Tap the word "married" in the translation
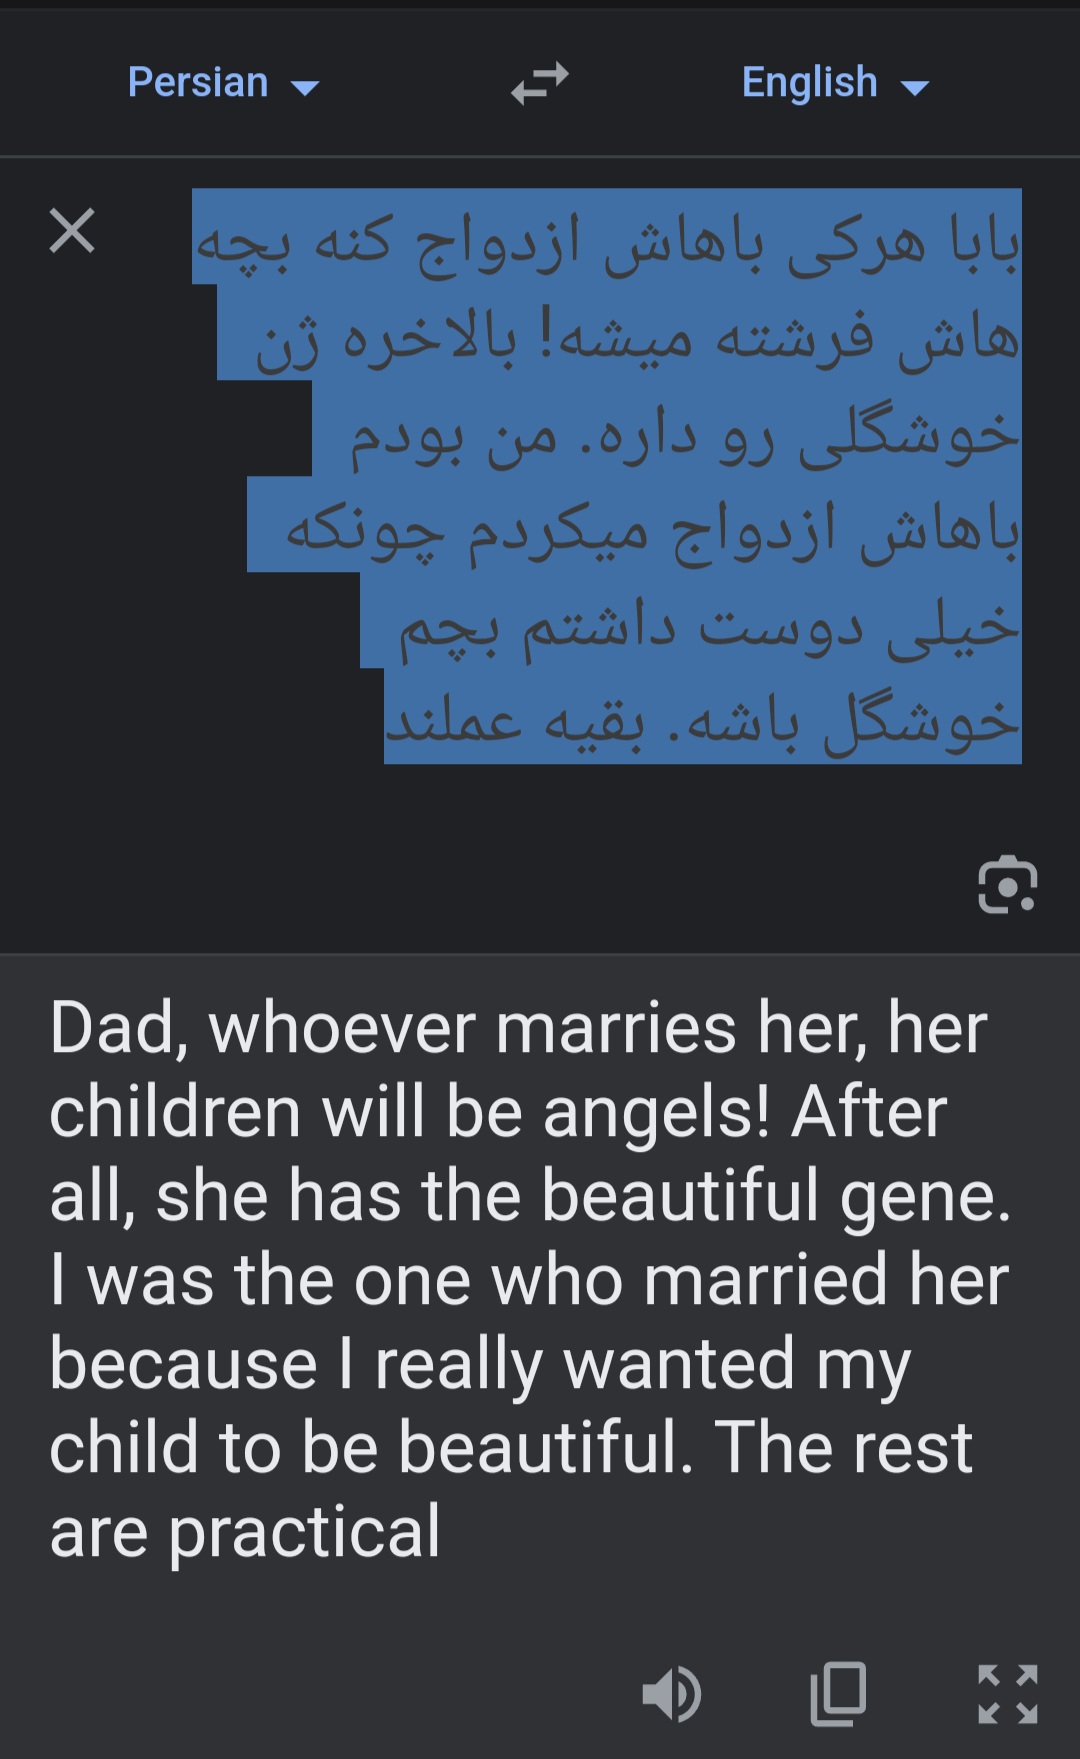Screen dimensions: 1080x1759 point(765,1280)
